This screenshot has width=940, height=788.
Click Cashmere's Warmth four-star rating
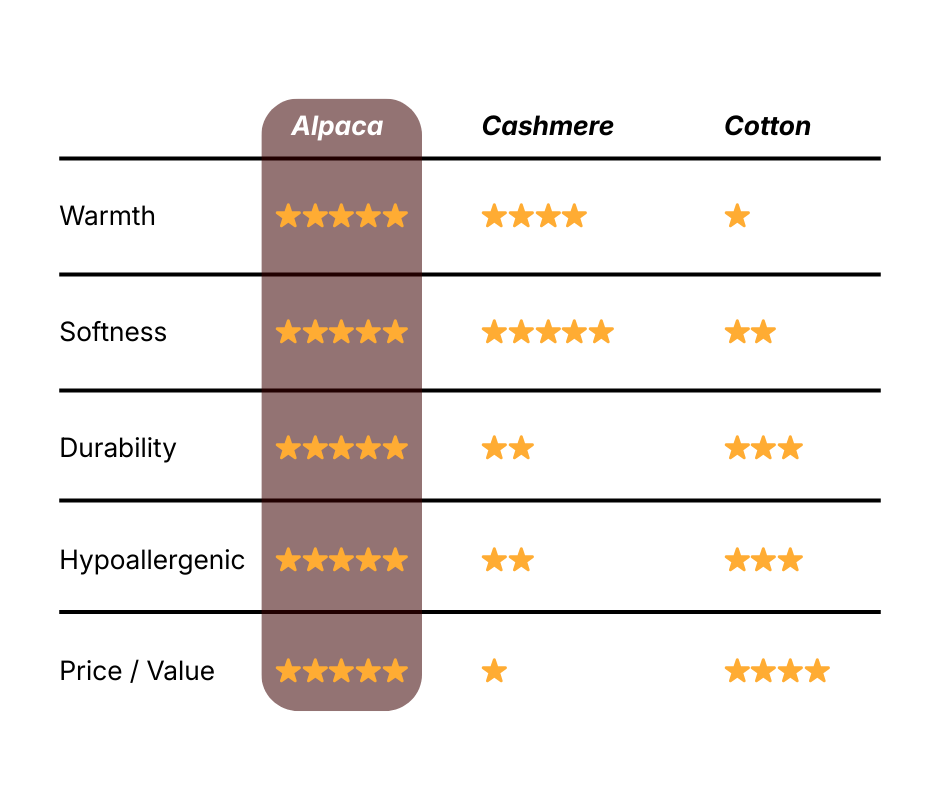534,216
